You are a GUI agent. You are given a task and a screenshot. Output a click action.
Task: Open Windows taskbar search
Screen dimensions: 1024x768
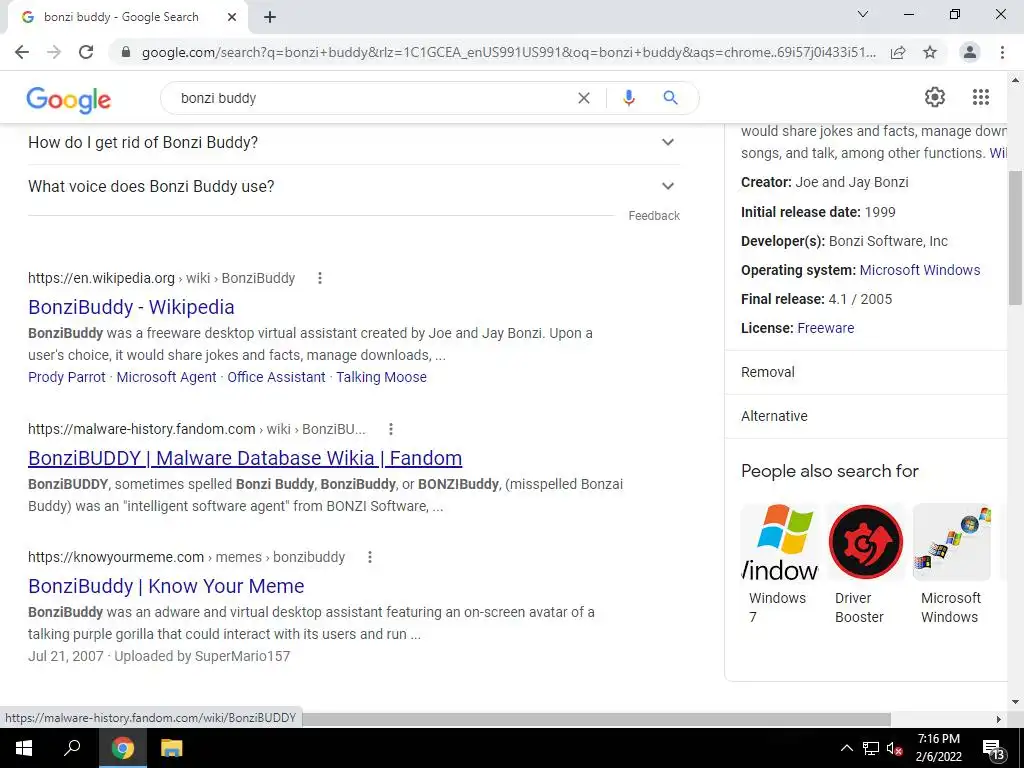pos(72,748)
